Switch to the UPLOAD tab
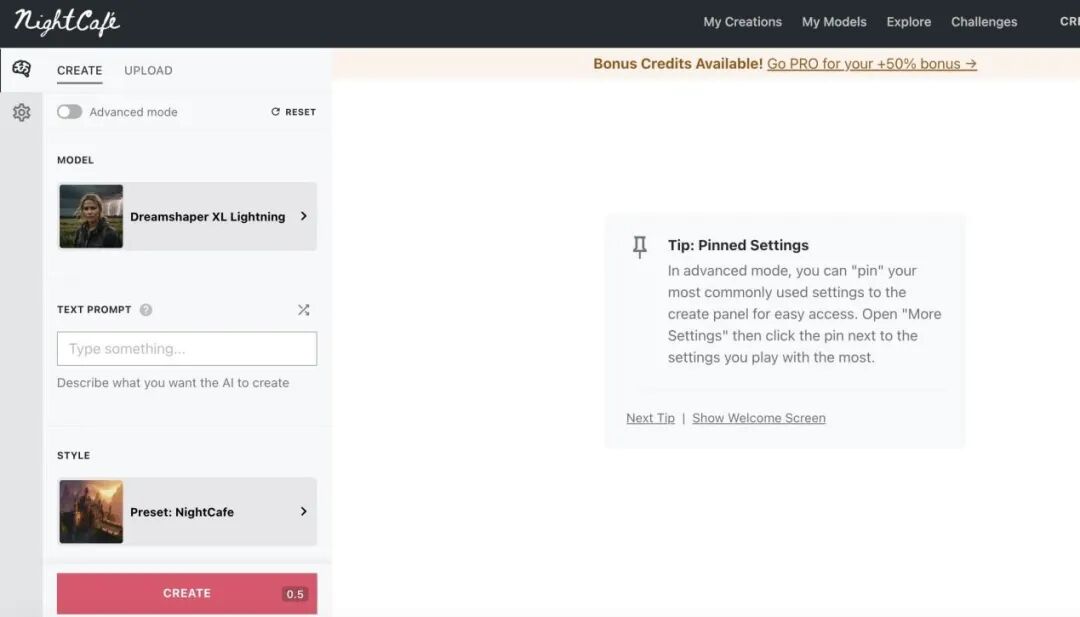The height and width of the screenshot is (617, 1080). (149, 70)
